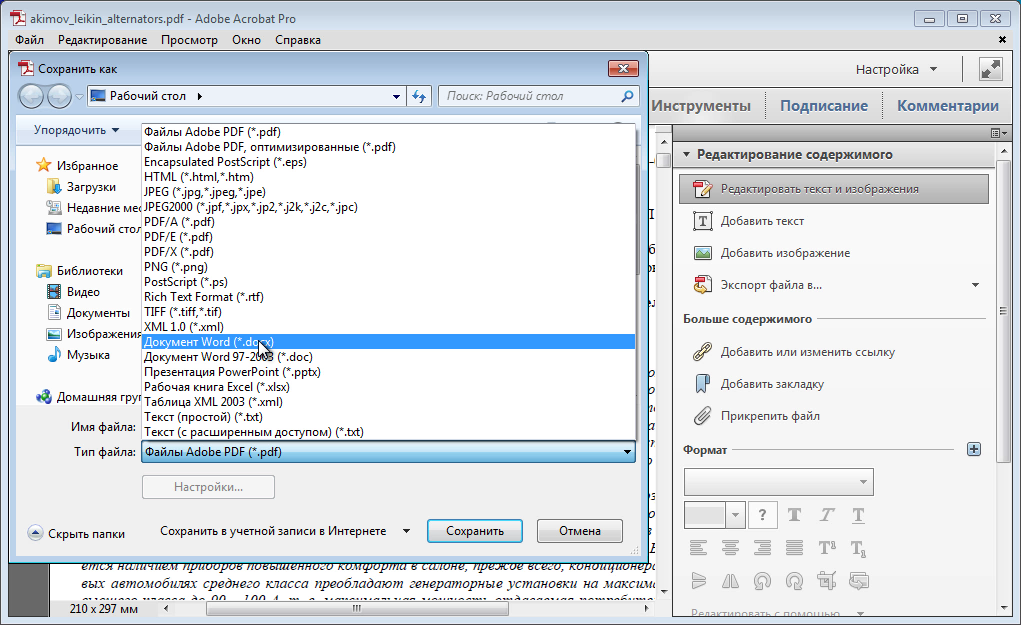Select Rich Text Format (*.rtf) option
1021x625 pixels.
click(x=388, y=297)
